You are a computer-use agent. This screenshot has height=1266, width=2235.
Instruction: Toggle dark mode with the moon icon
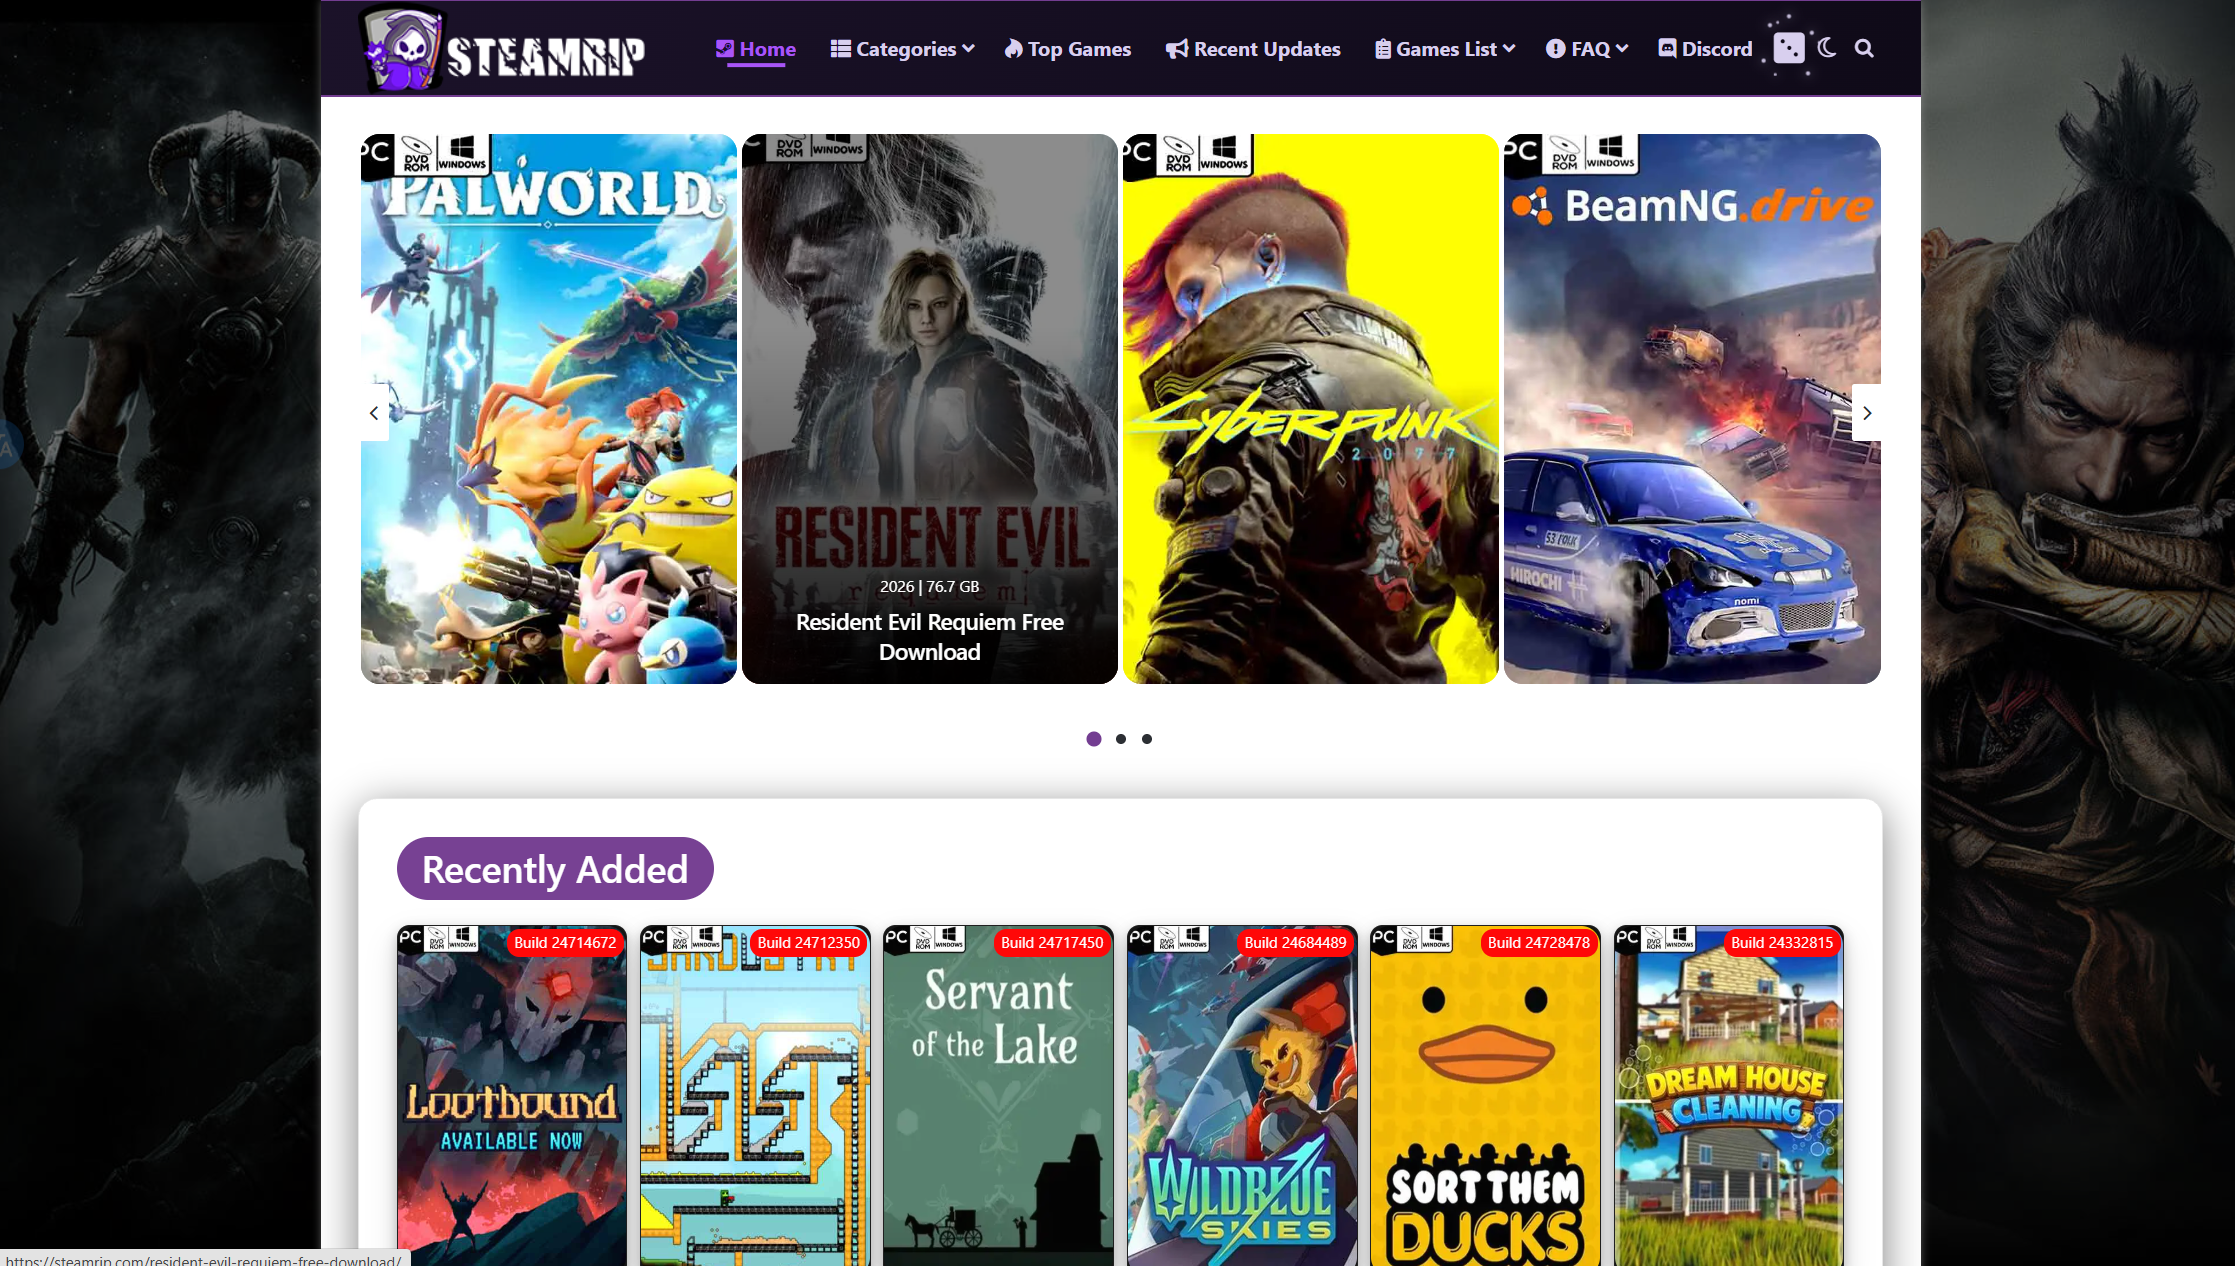click(1827, 48)
